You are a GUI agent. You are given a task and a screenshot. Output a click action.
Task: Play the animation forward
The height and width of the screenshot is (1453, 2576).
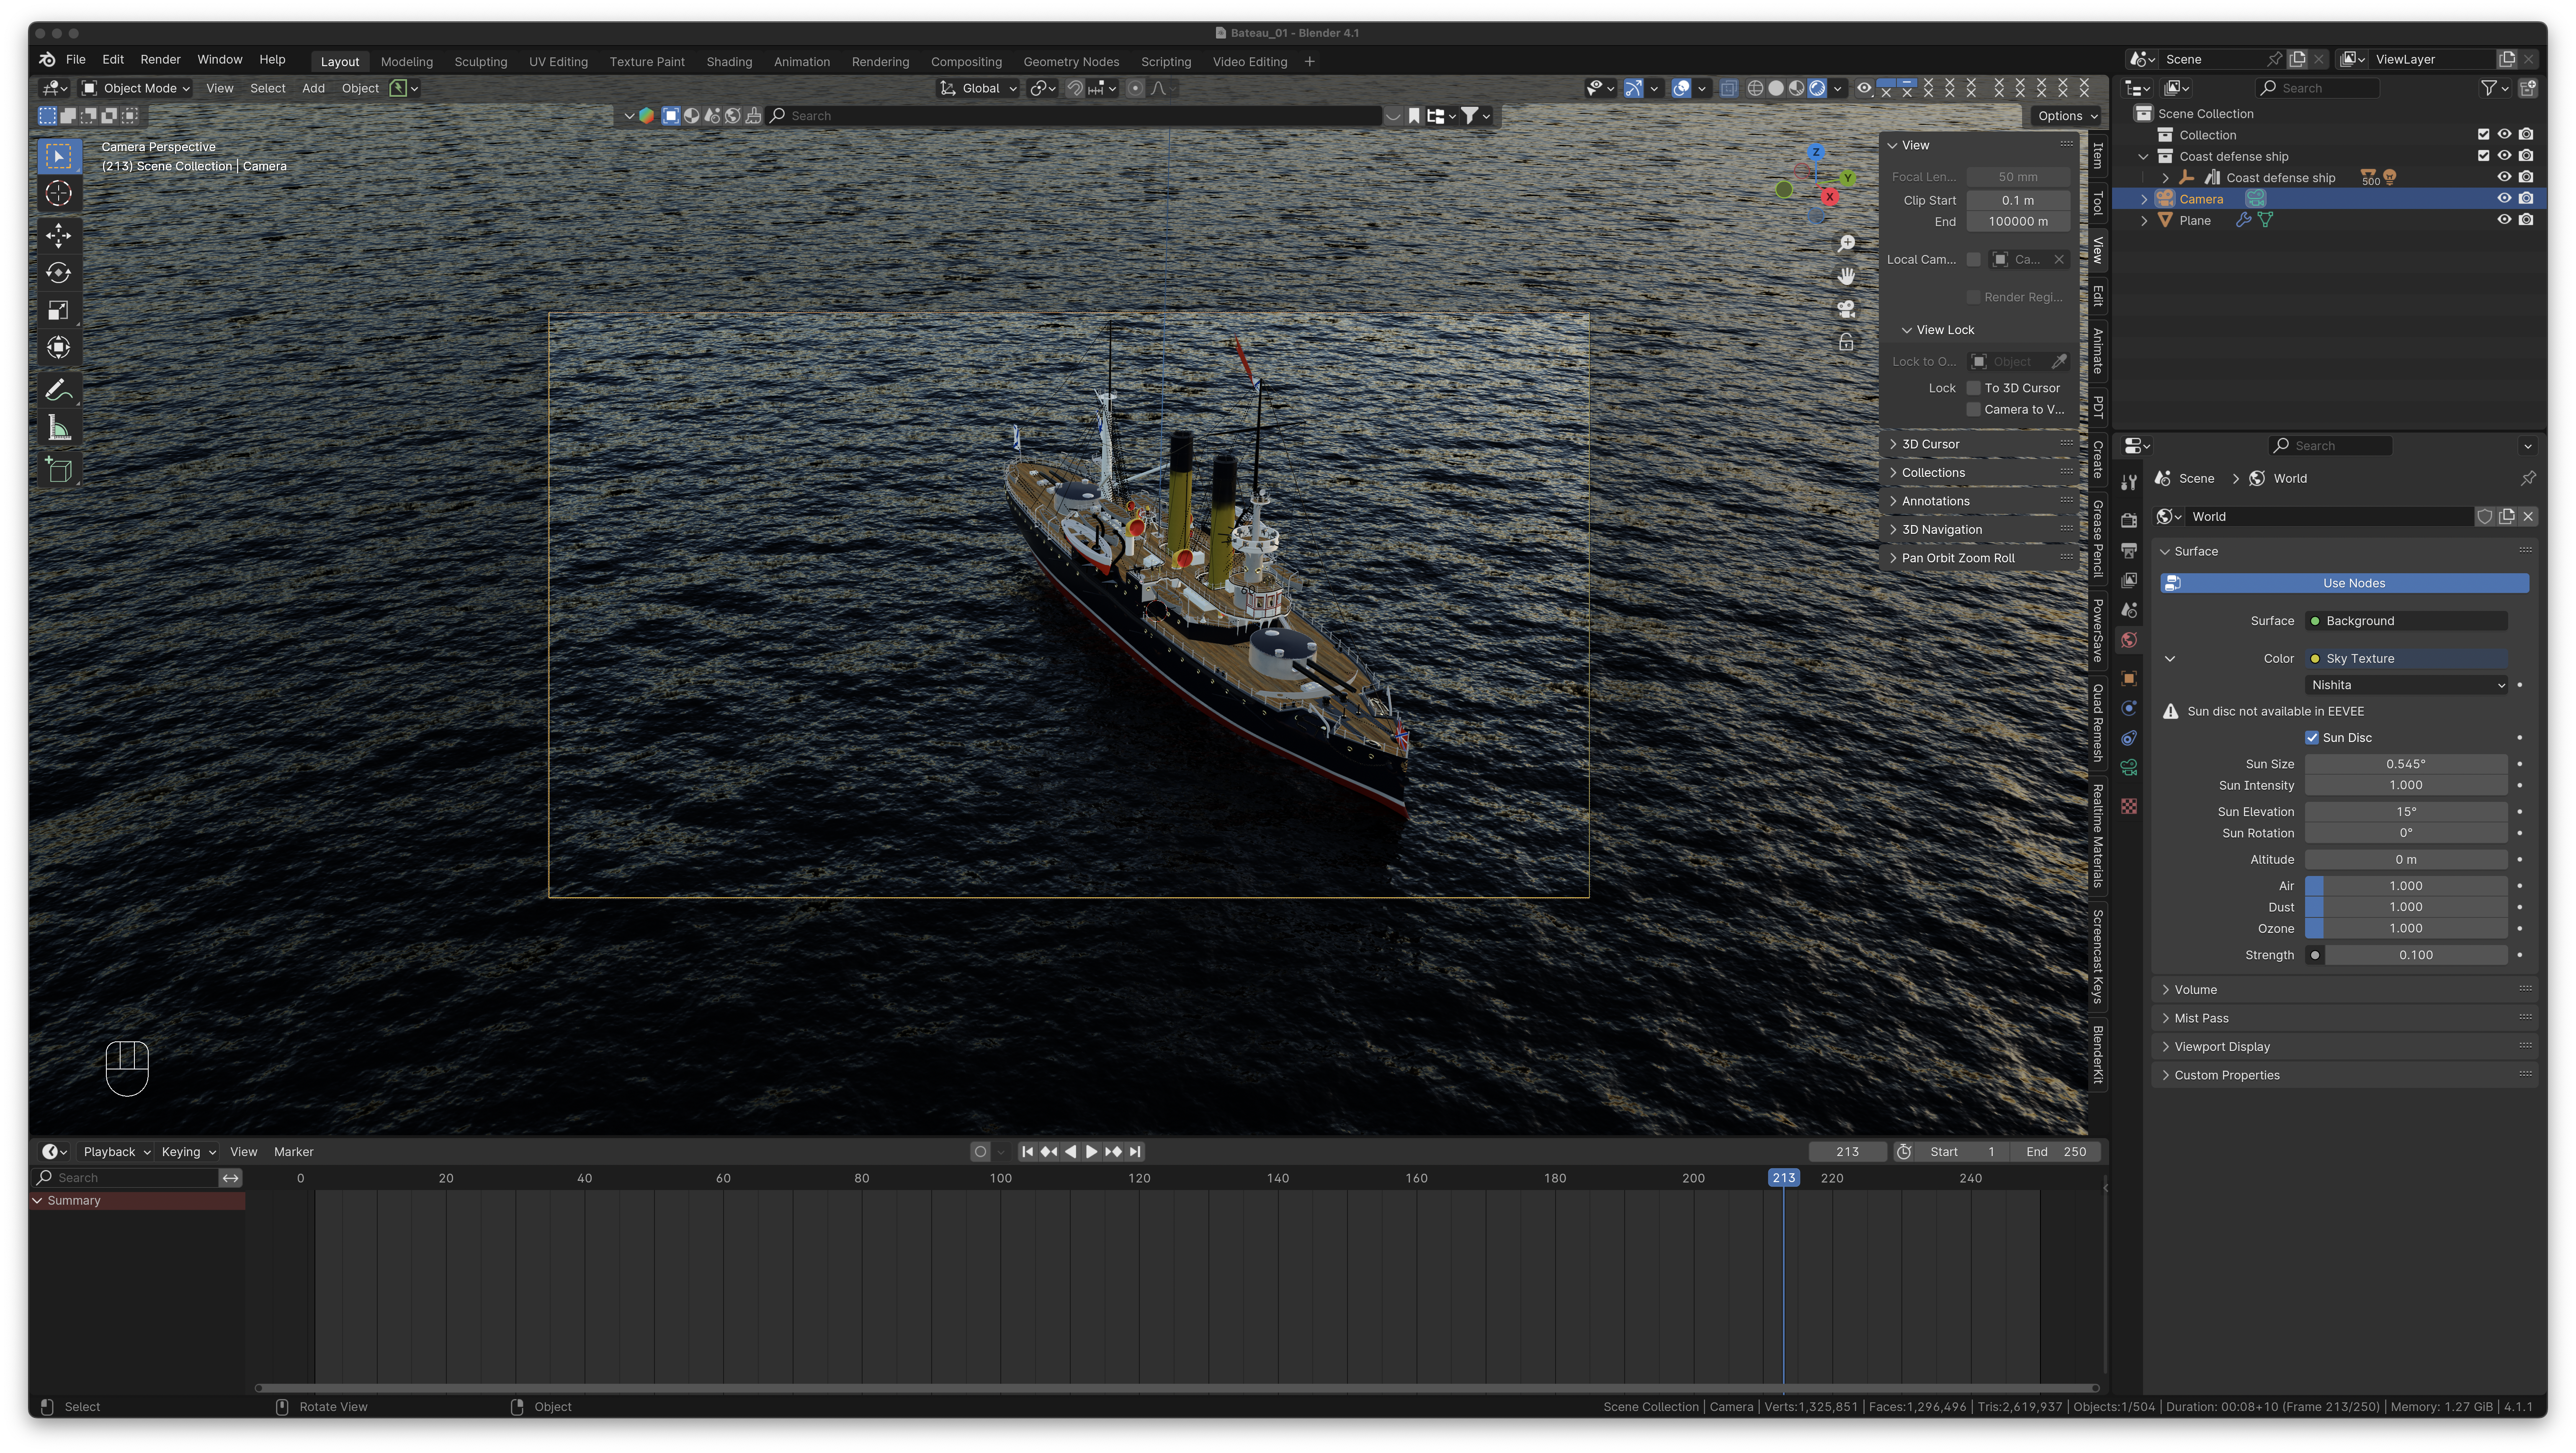coord(1091,1152)
